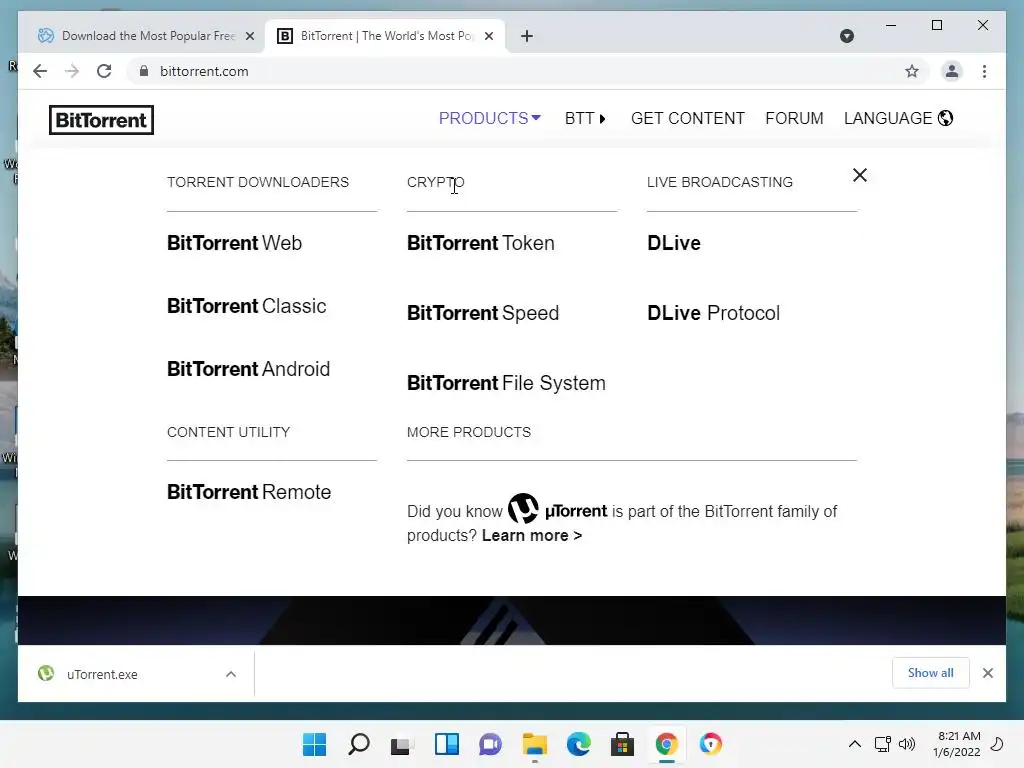1024x768 pixels.
Task: Click the µTorrent logo icon
Action: point(523,509)
